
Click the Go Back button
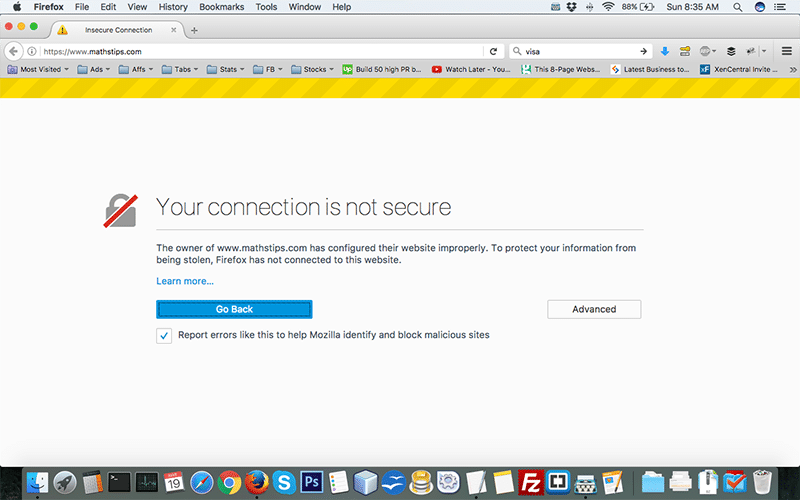234,309
